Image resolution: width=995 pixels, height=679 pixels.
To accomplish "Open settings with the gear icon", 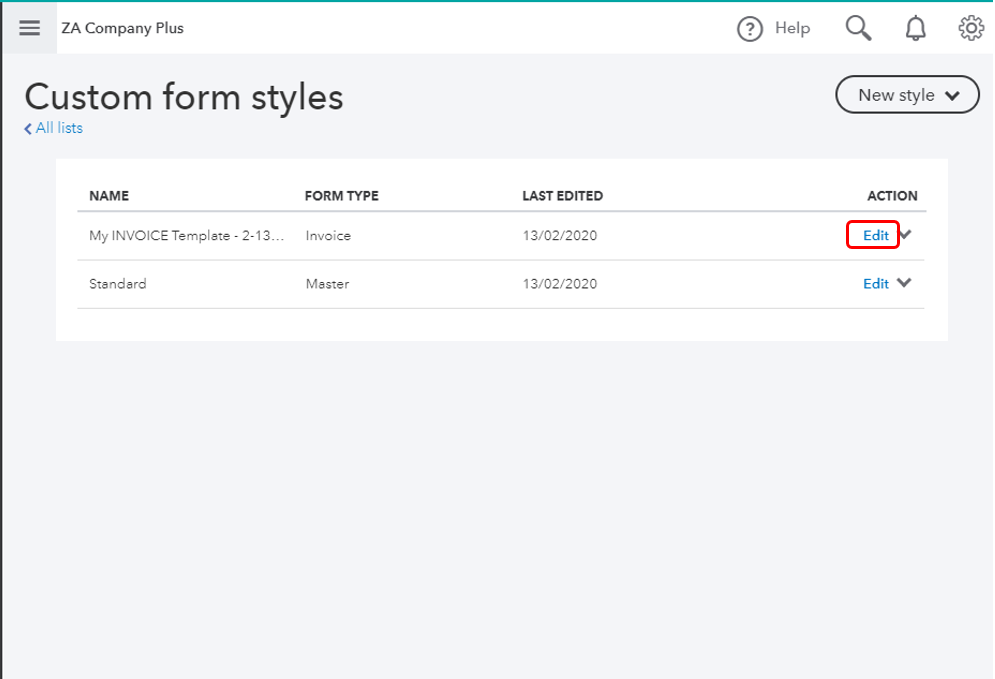I will [970, 28].
